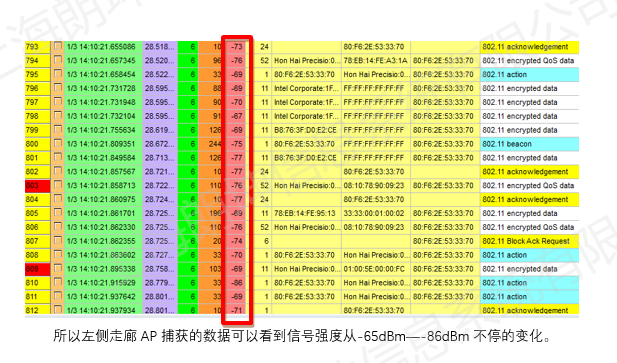Tick the checkbox in packet row 793
This screenshot has width=617, height=363.
click(58, 46)
